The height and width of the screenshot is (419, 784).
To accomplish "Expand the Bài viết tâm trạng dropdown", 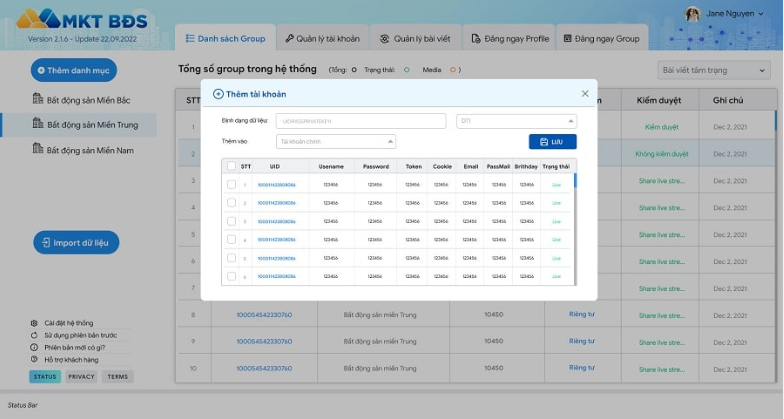I will (x=716, y=70).
